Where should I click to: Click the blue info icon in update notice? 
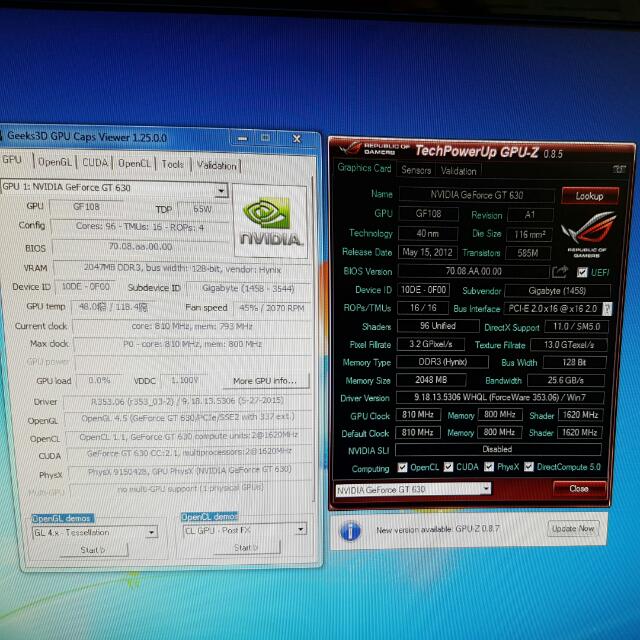coord(350,531)
